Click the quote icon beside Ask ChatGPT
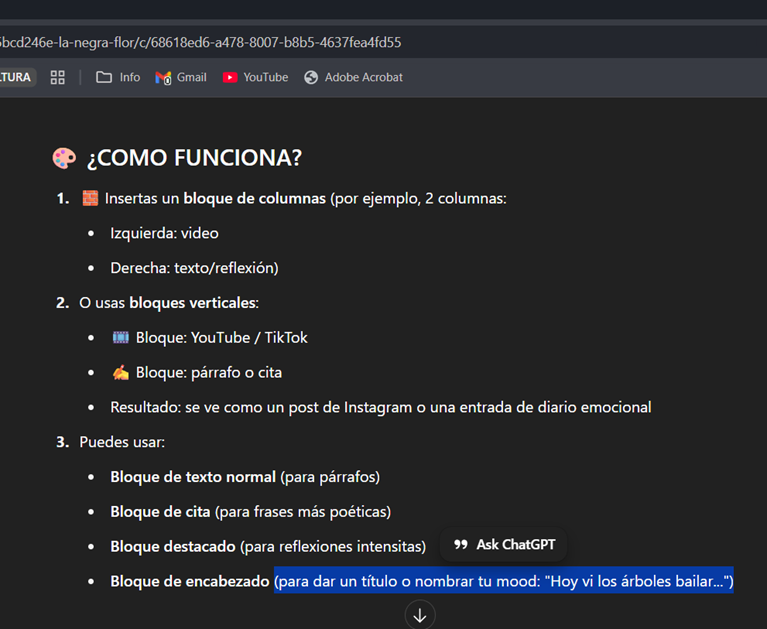767x629 pixels. pos(461,545)
